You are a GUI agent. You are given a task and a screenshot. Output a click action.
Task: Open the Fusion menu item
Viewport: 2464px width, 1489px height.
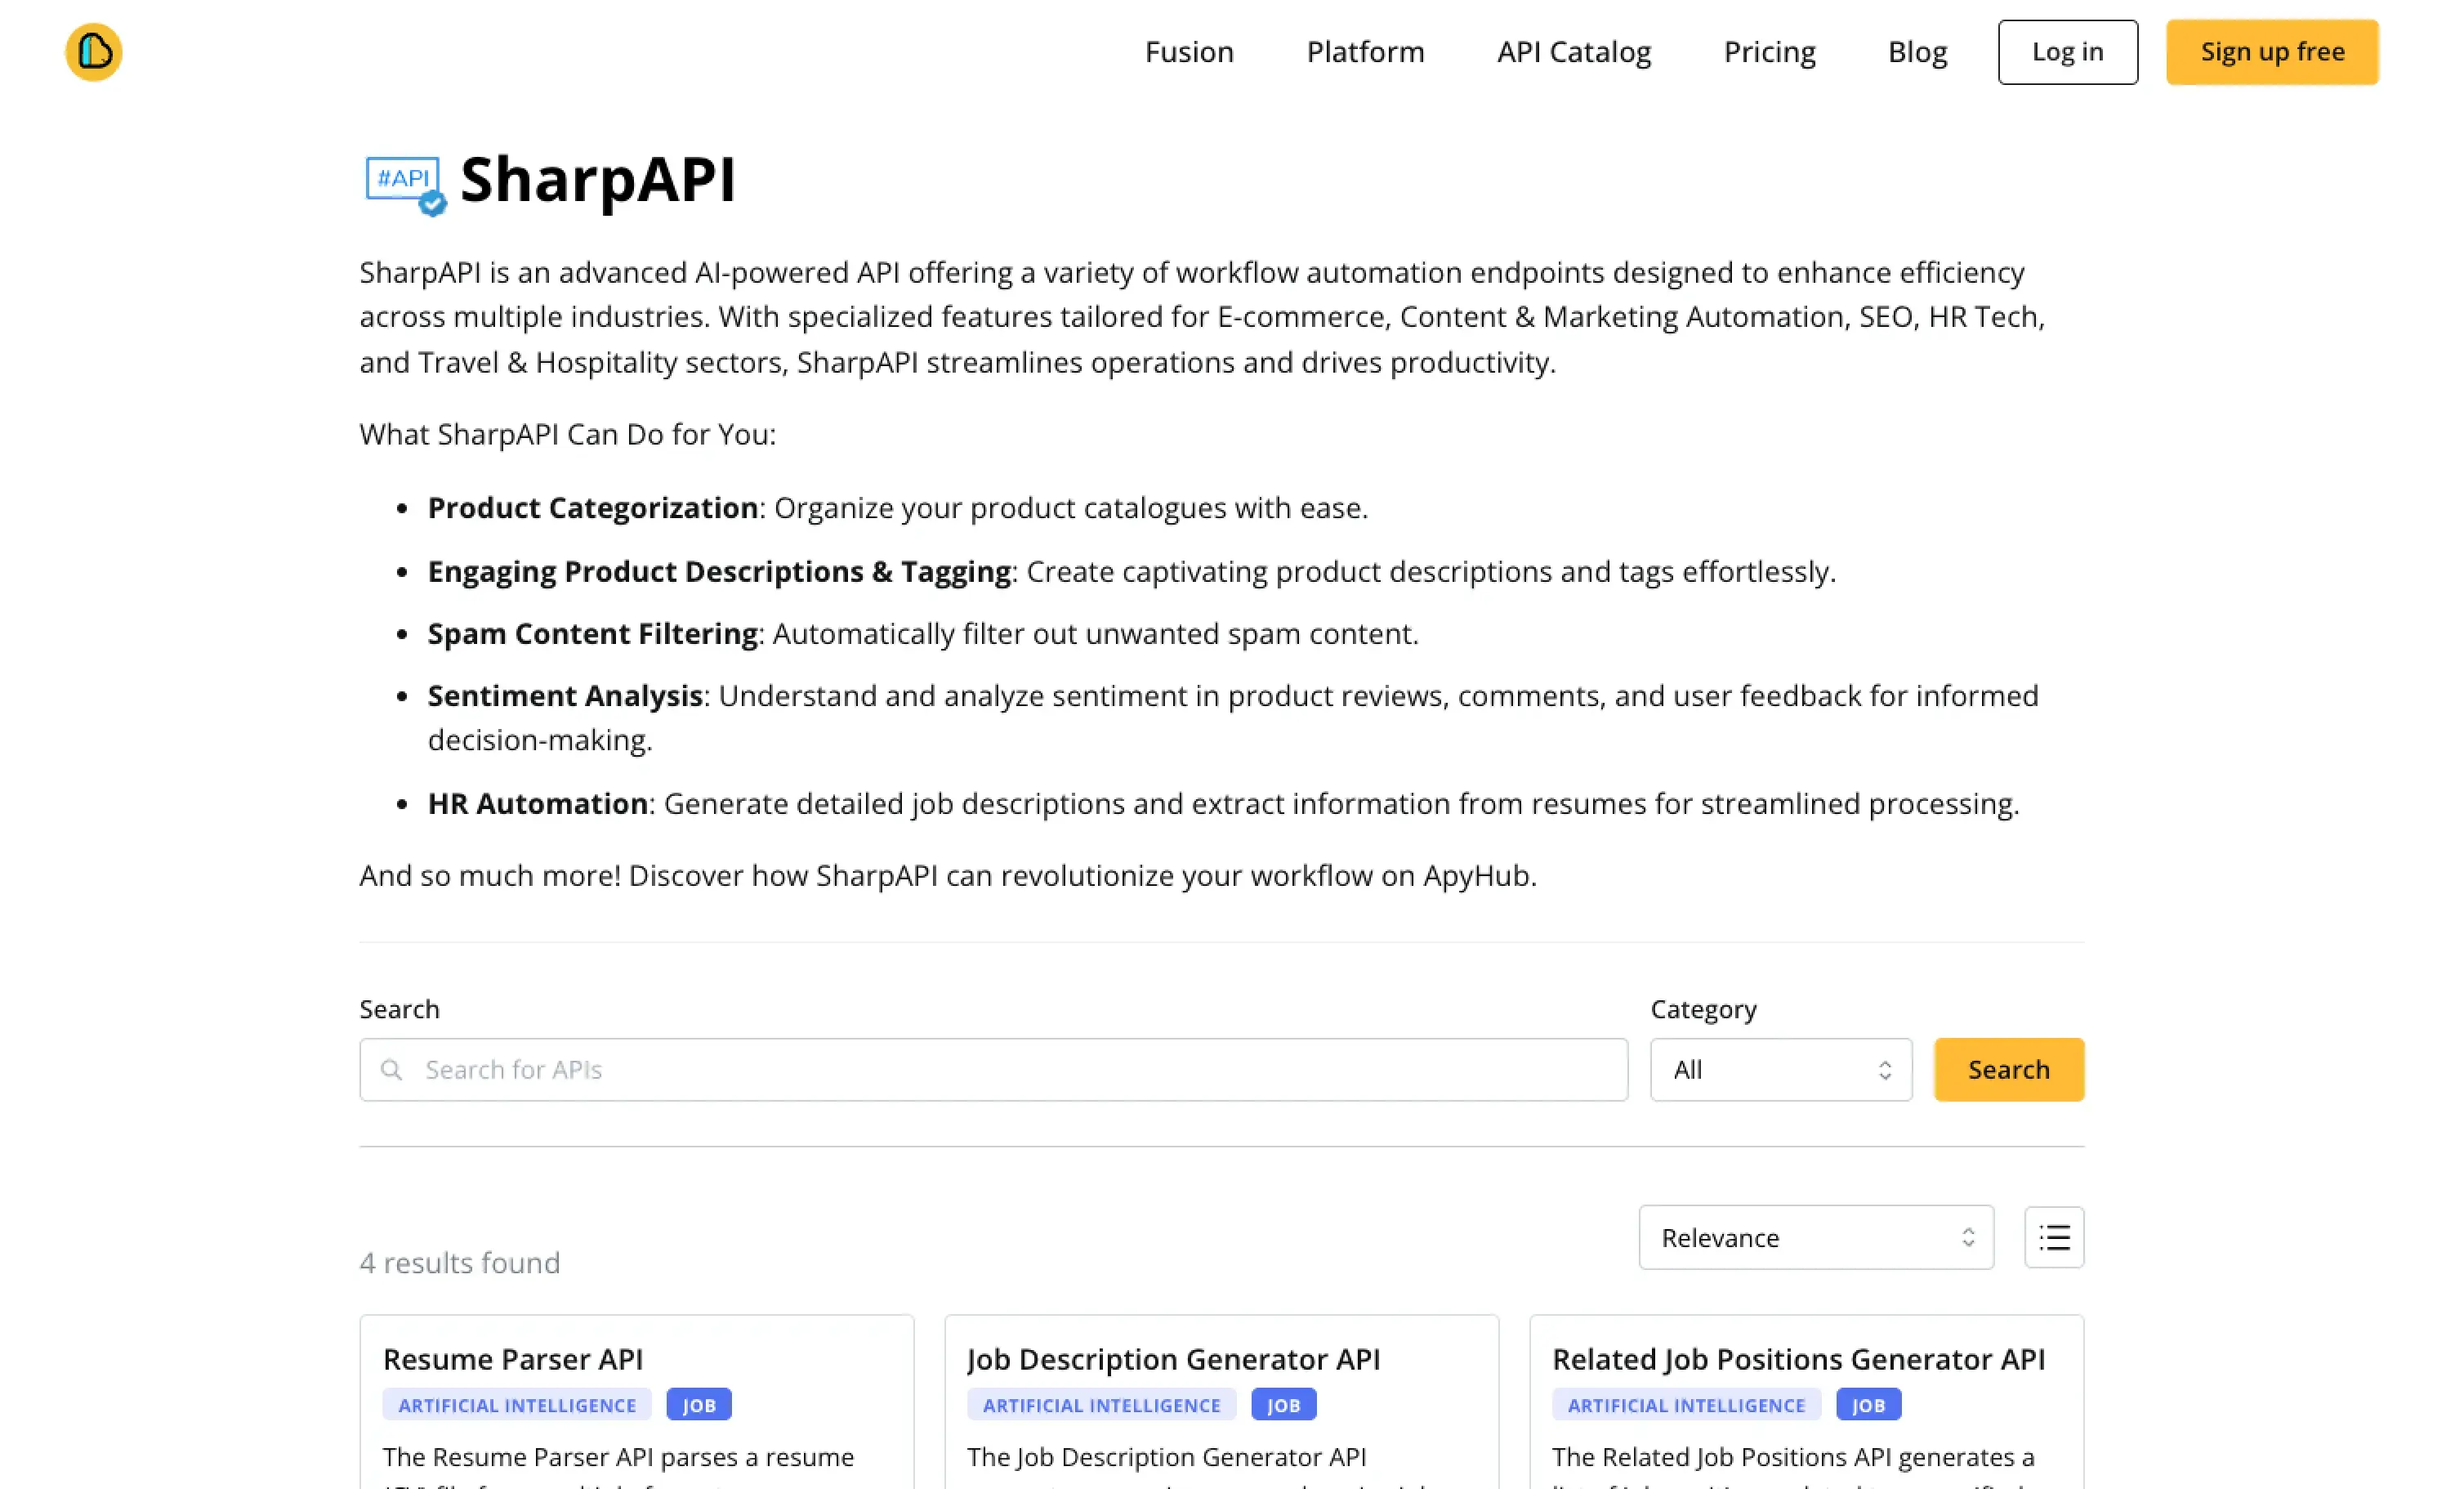pyautogui.click(x=1189, y=52)
